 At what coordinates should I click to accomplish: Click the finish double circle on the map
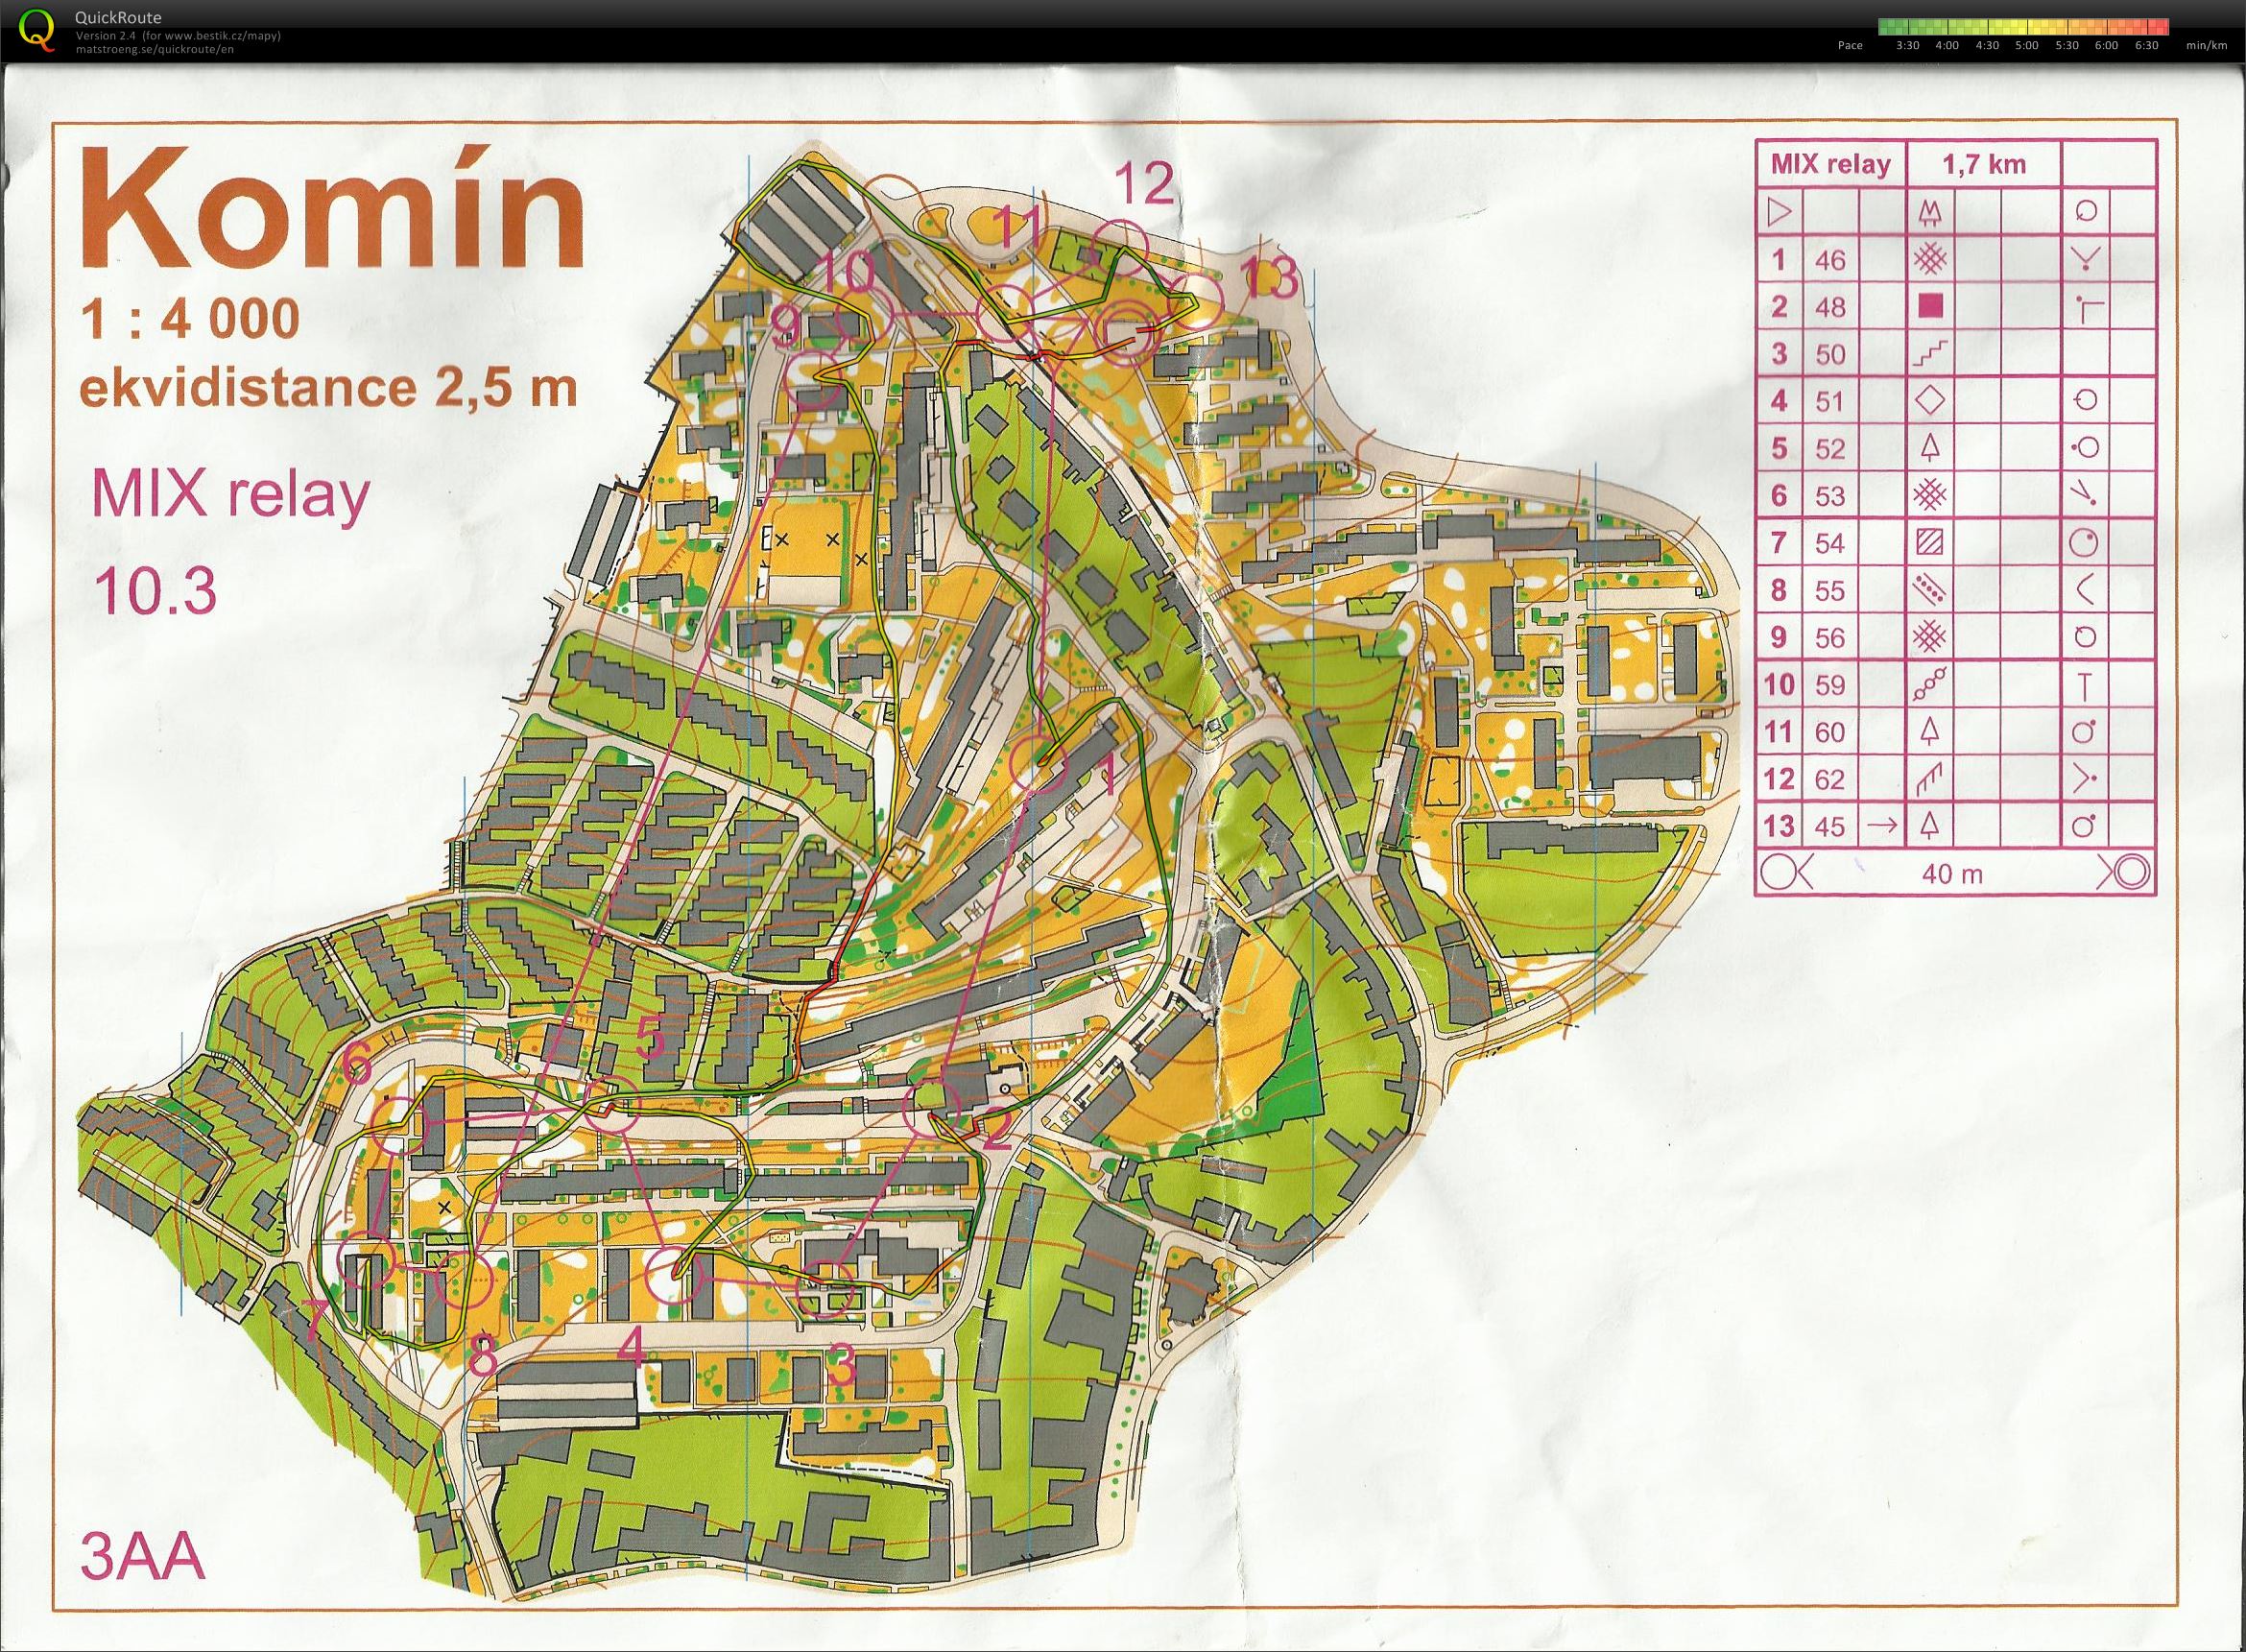tap(1128, 329)
